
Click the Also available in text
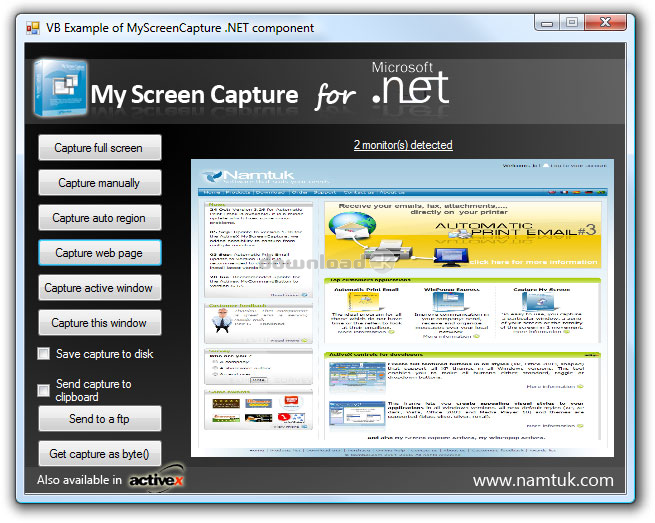(79, 480)
